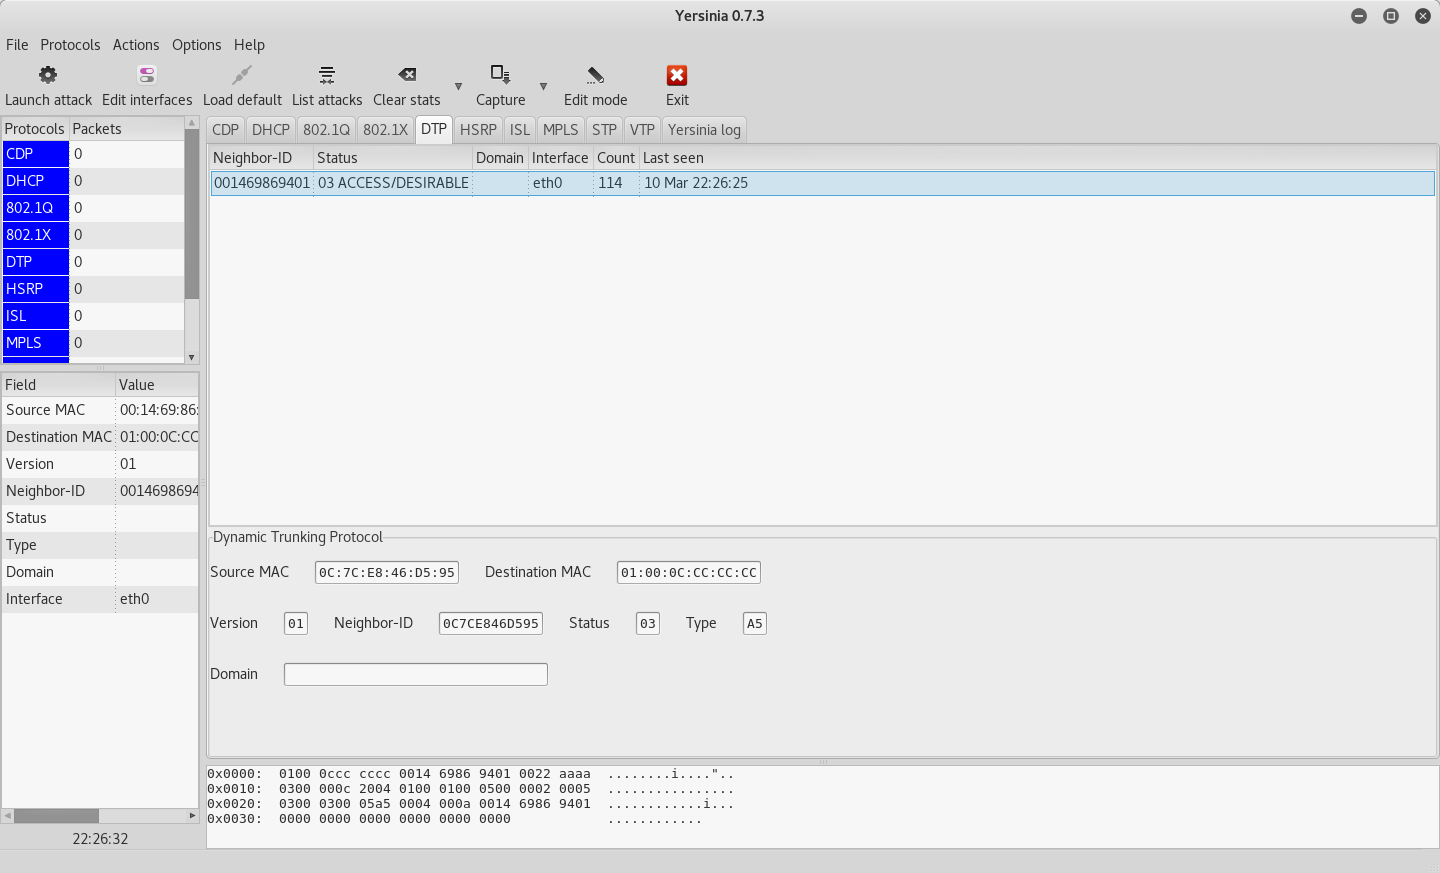Select the CDP row in the protocols list
This screenshot has height=873, width=1440.
pyautogui.click(x=93, y=154)
